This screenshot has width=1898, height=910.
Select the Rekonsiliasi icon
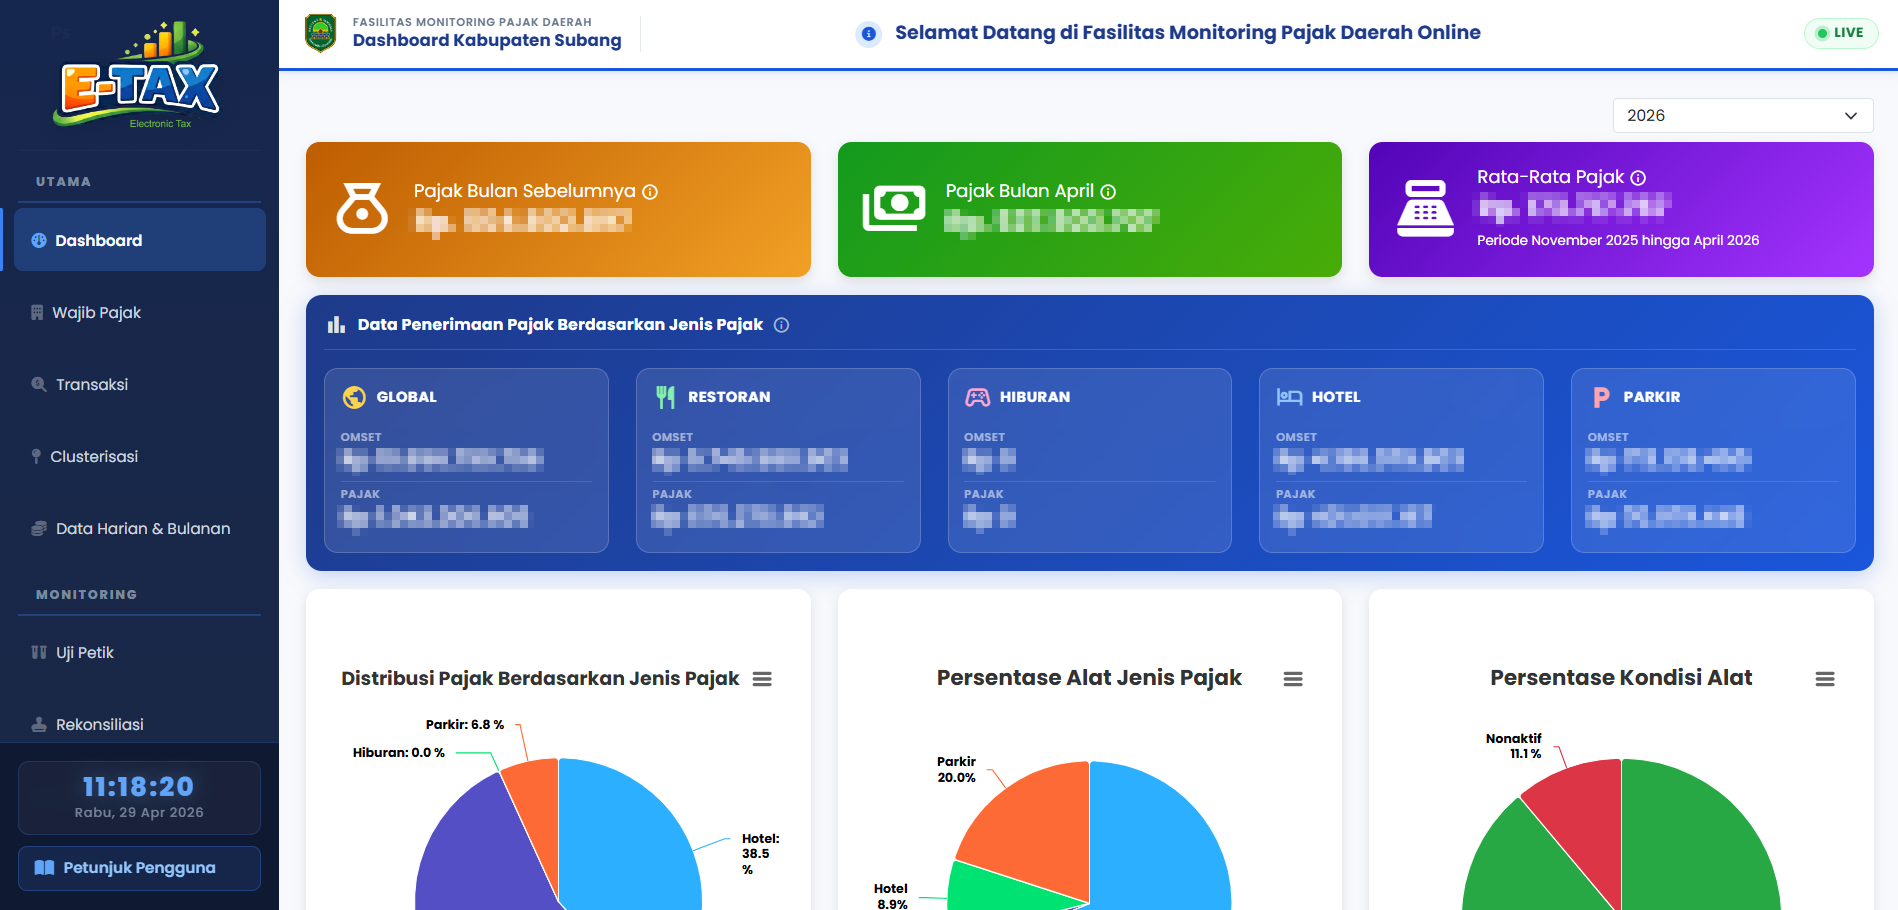(x=37, y=724)
